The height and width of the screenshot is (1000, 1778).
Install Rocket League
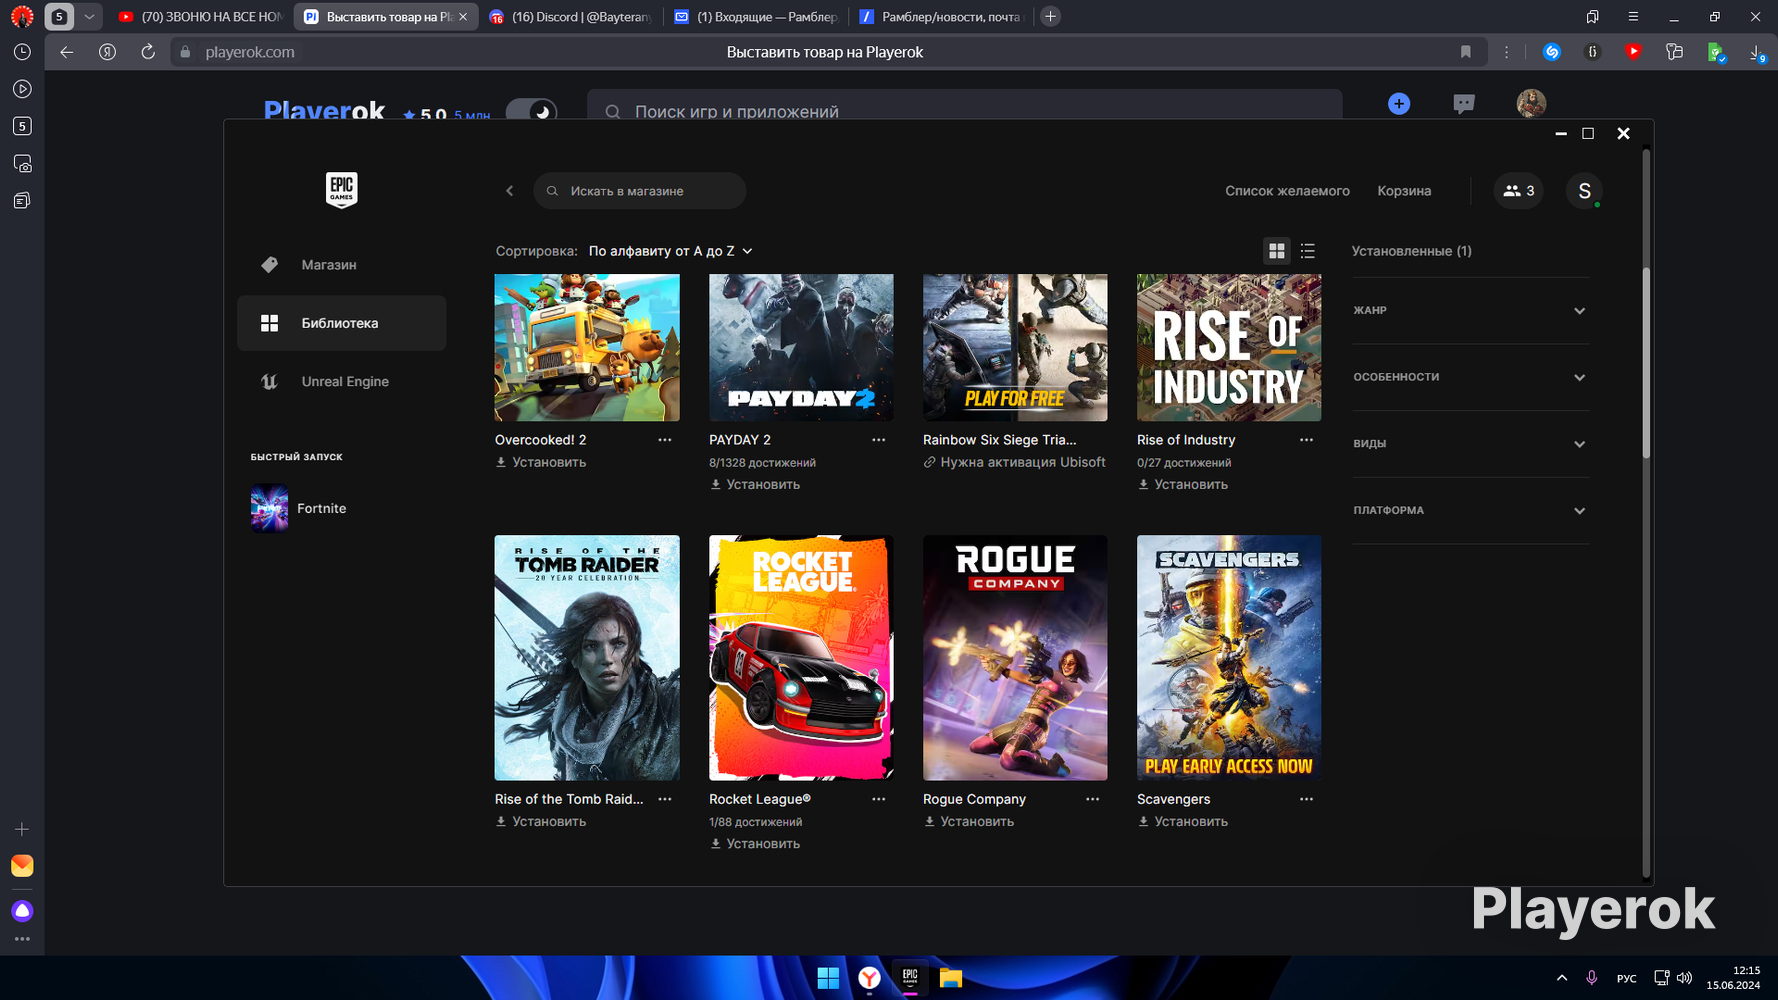click(x=755, y=843)
